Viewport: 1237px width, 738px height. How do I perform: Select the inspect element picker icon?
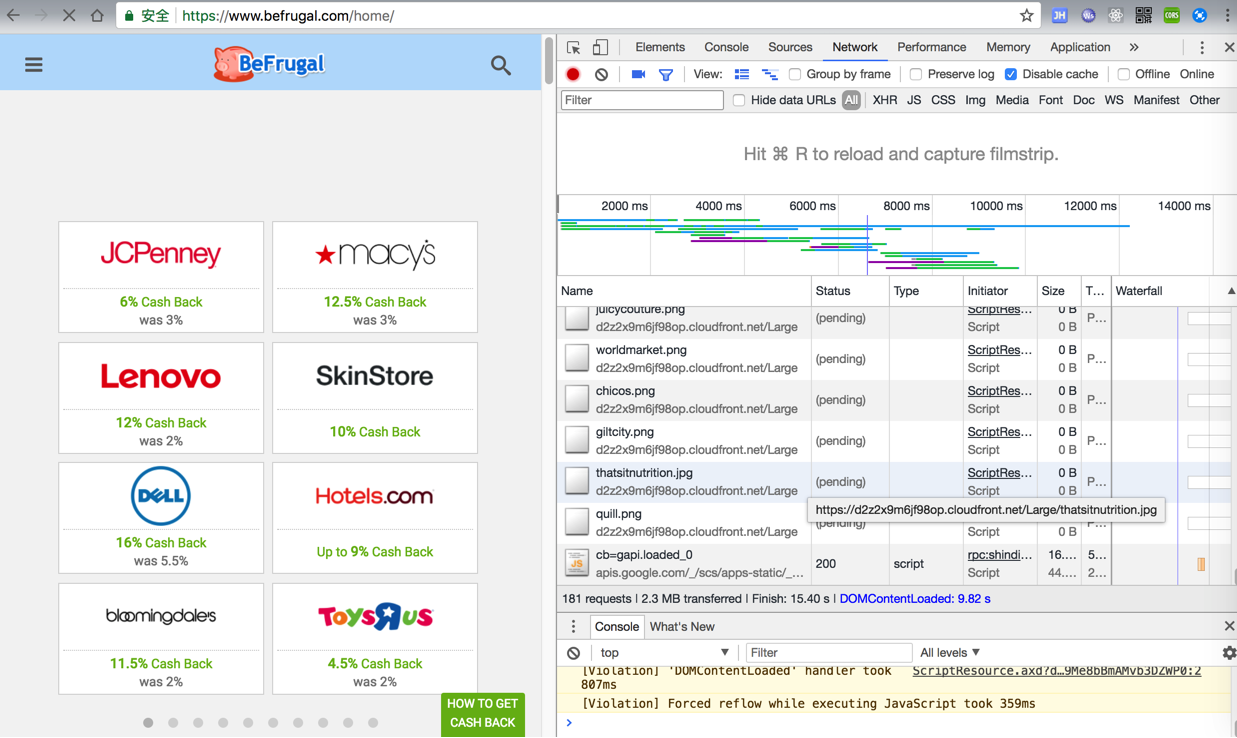pos(574,47)
